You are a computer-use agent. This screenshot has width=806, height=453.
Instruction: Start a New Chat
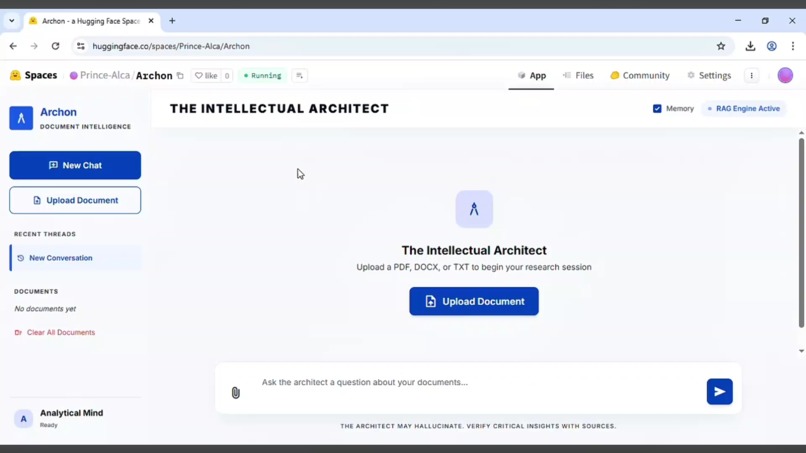(x=75, y=165)
